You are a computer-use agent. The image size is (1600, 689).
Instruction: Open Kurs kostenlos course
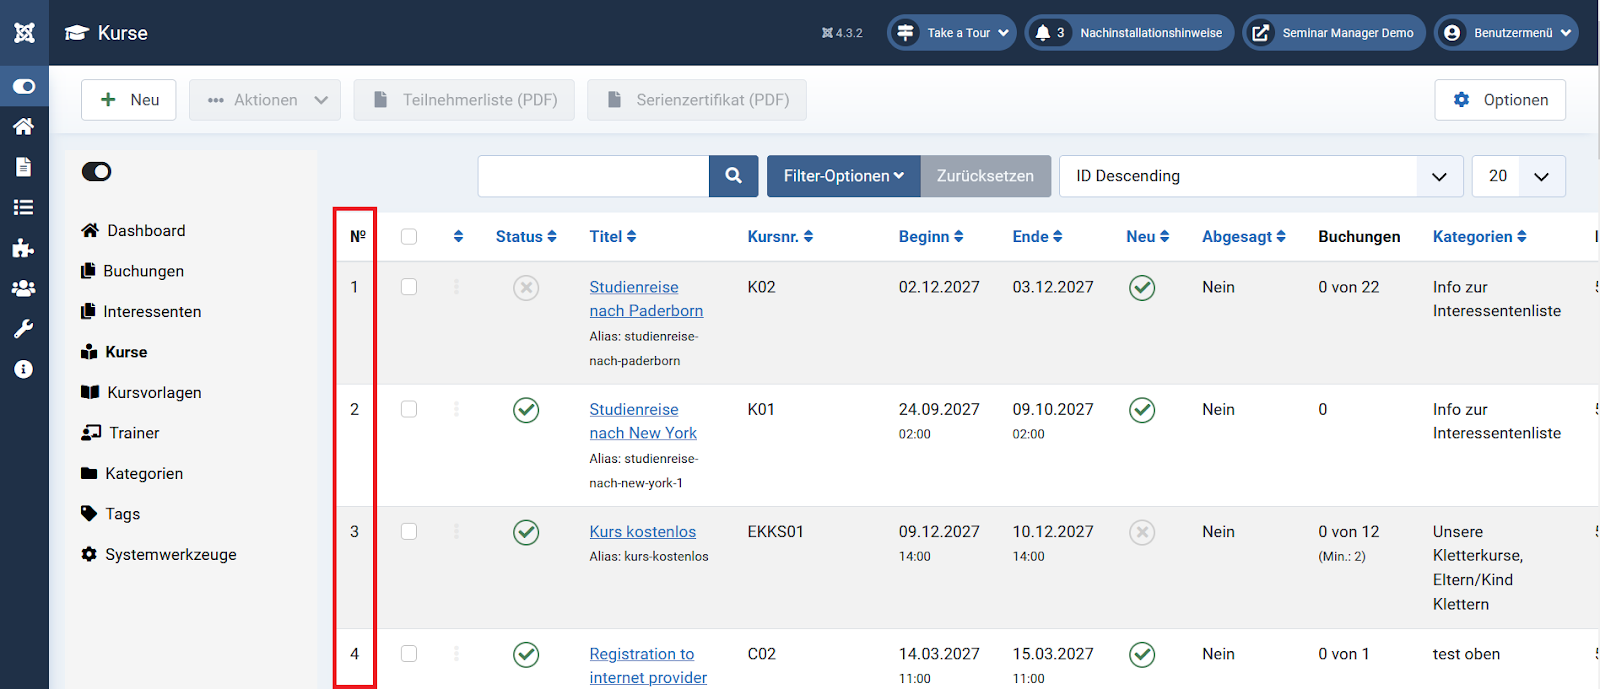coord(643,532)
